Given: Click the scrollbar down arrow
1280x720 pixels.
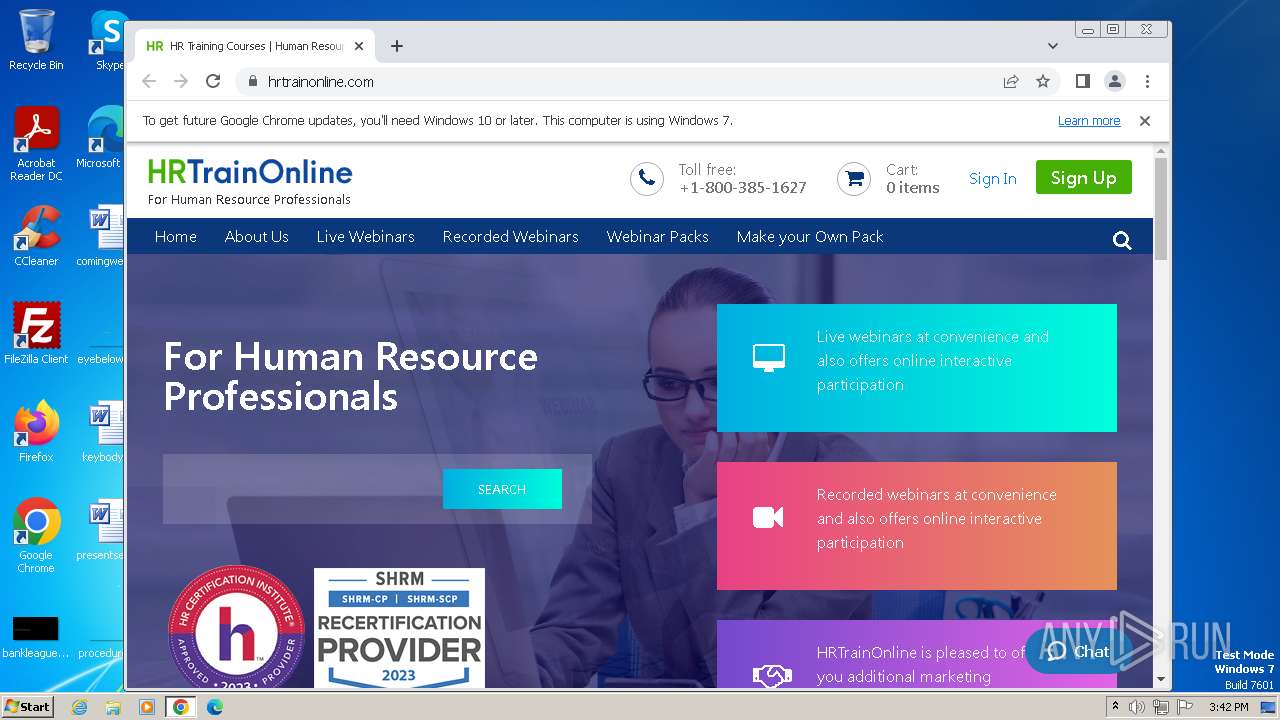Looking at the screenshot, I should point(1161,679).
